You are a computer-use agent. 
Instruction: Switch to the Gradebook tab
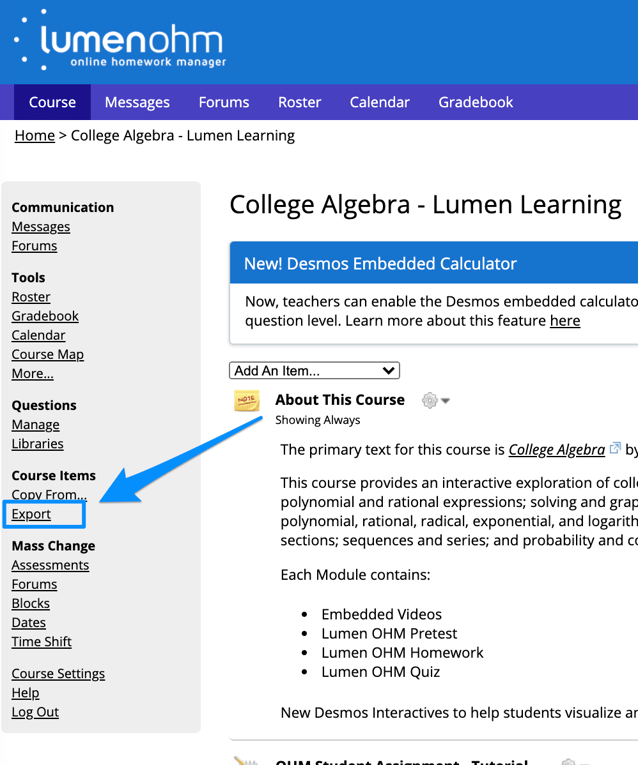(x=475, y=102)
